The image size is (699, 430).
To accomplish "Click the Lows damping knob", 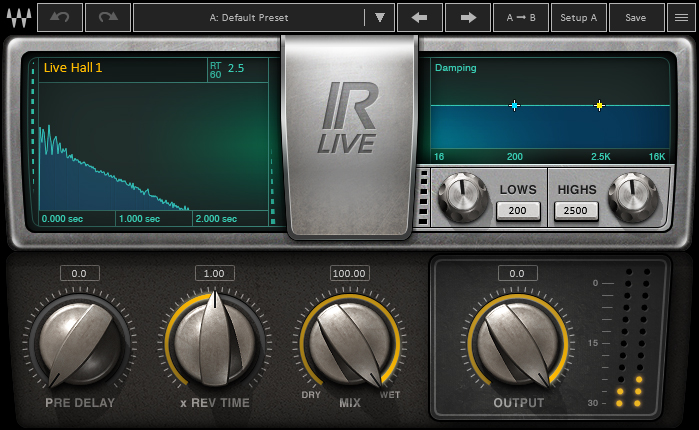I will click(461, 198).
